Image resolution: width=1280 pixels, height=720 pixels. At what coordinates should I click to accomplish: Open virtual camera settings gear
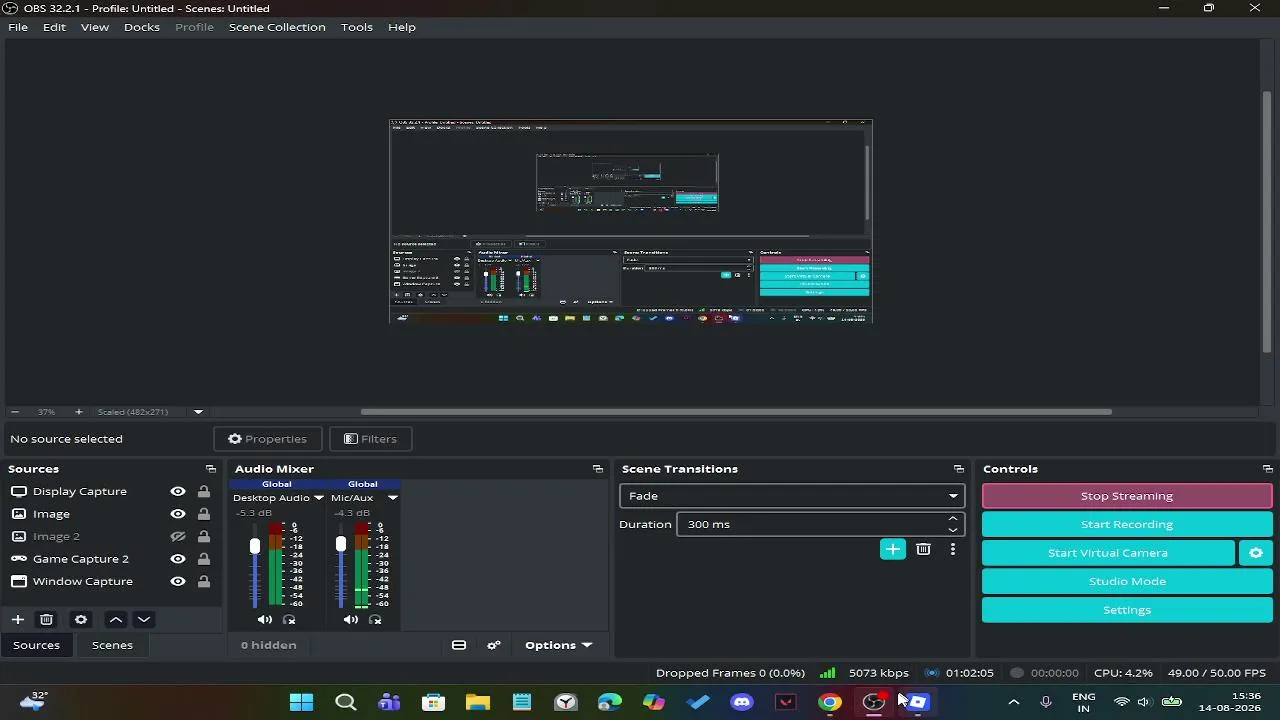[1256, 553]
